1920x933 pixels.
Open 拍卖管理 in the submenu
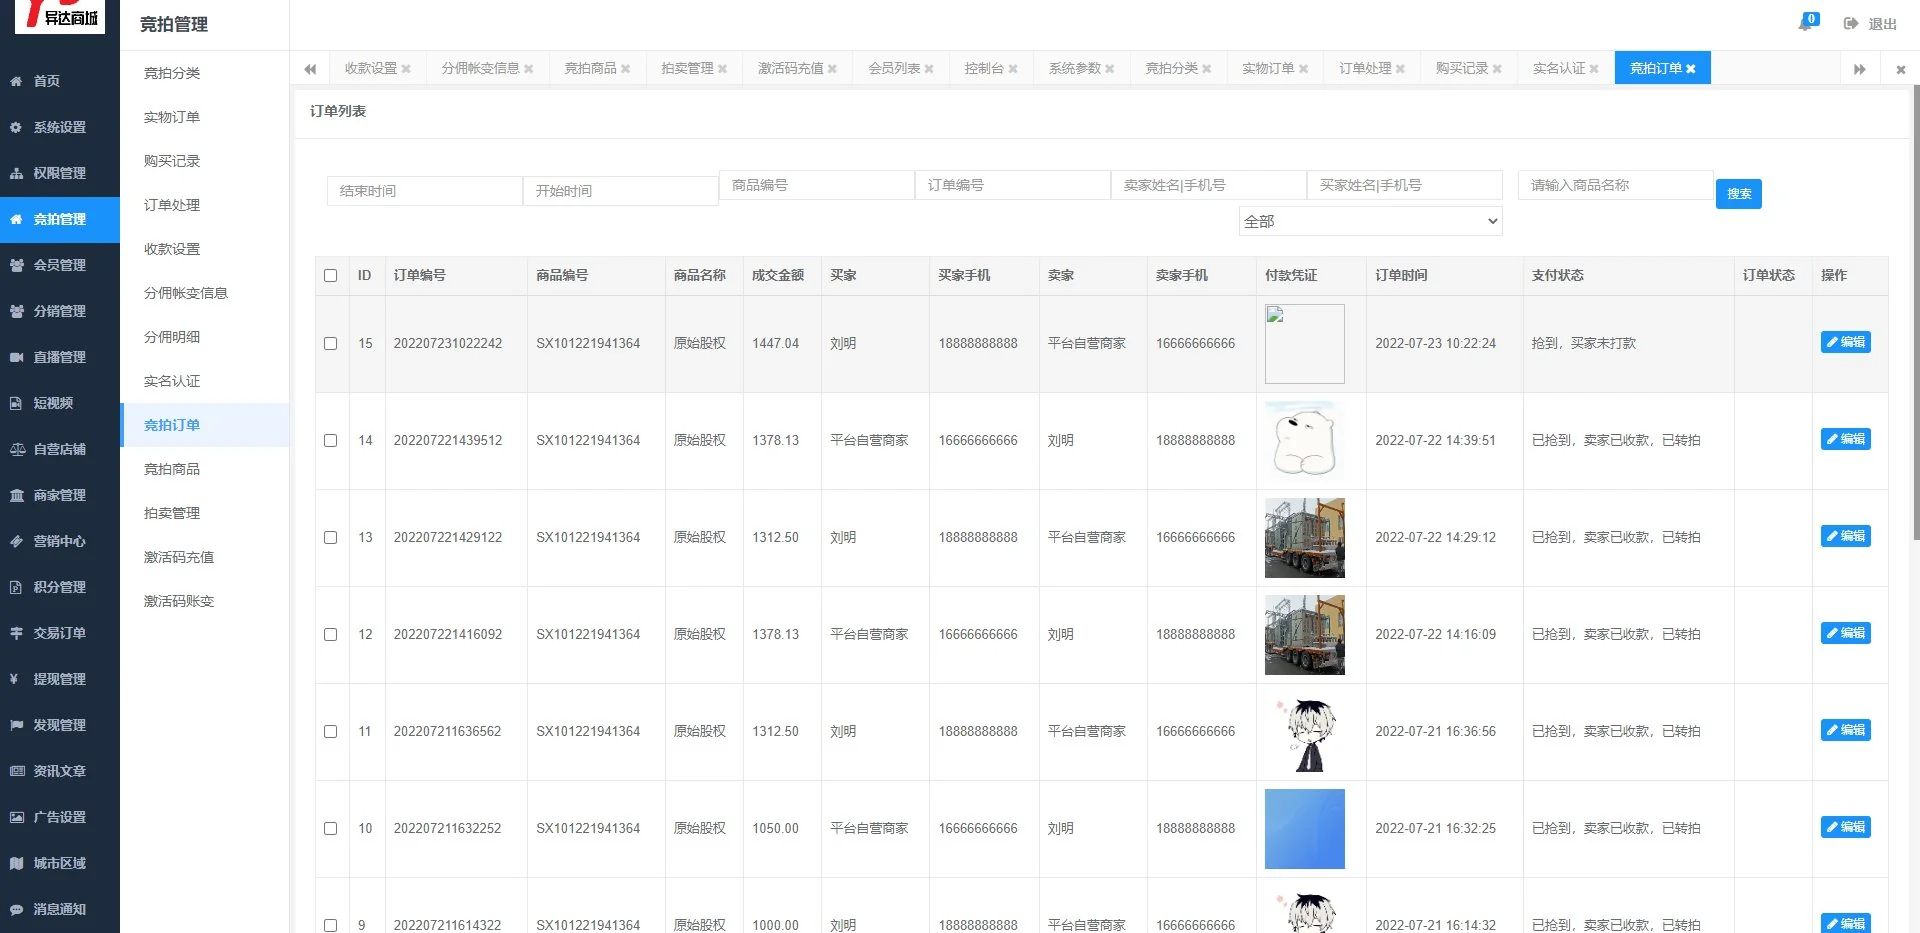(x=172, y=513)
